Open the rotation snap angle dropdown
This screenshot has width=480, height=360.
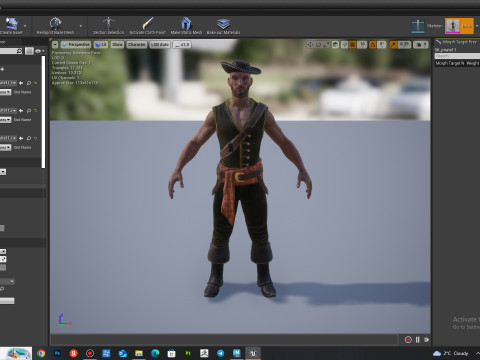coord(382,45)
